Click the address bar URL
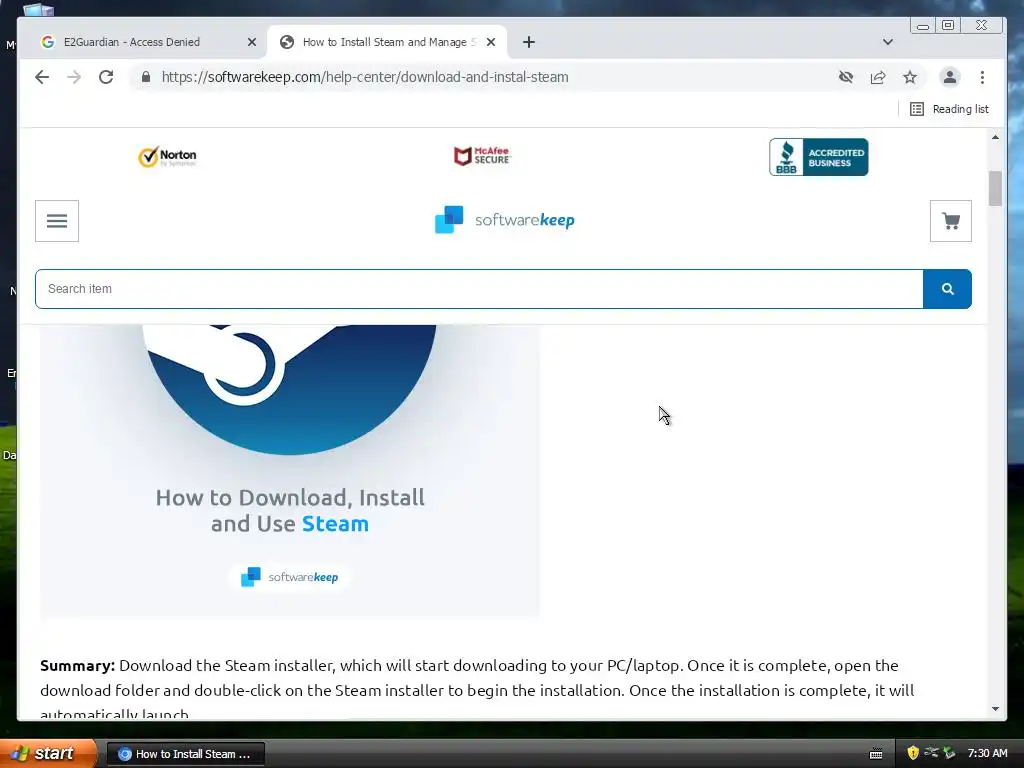This screenshot has height=768, width=1024. [365, 77]
